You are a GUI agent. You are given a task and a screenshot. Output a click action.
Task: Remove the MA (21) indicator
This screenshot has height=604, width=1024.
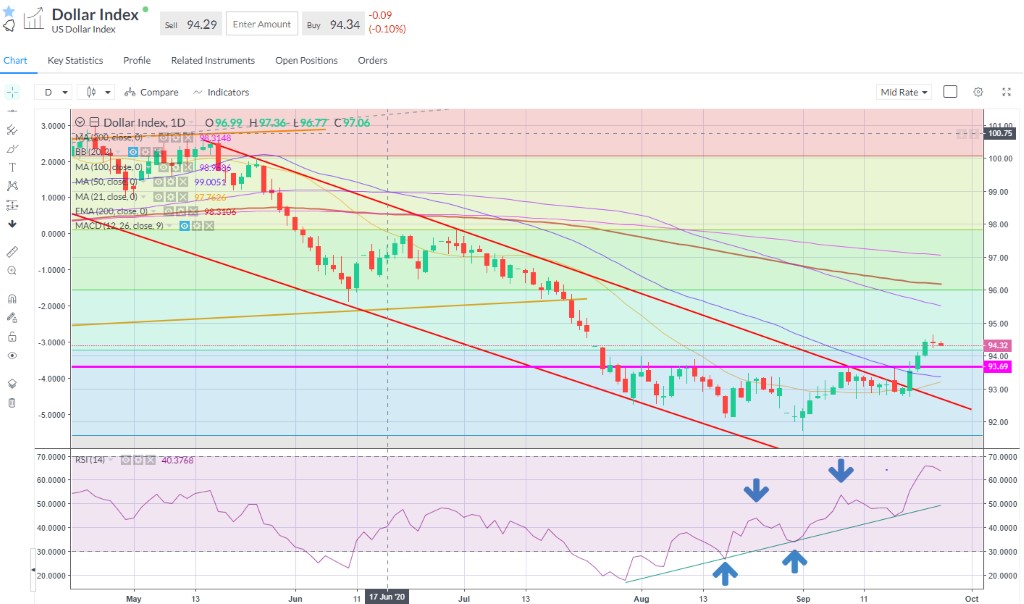tap(184, 197)
